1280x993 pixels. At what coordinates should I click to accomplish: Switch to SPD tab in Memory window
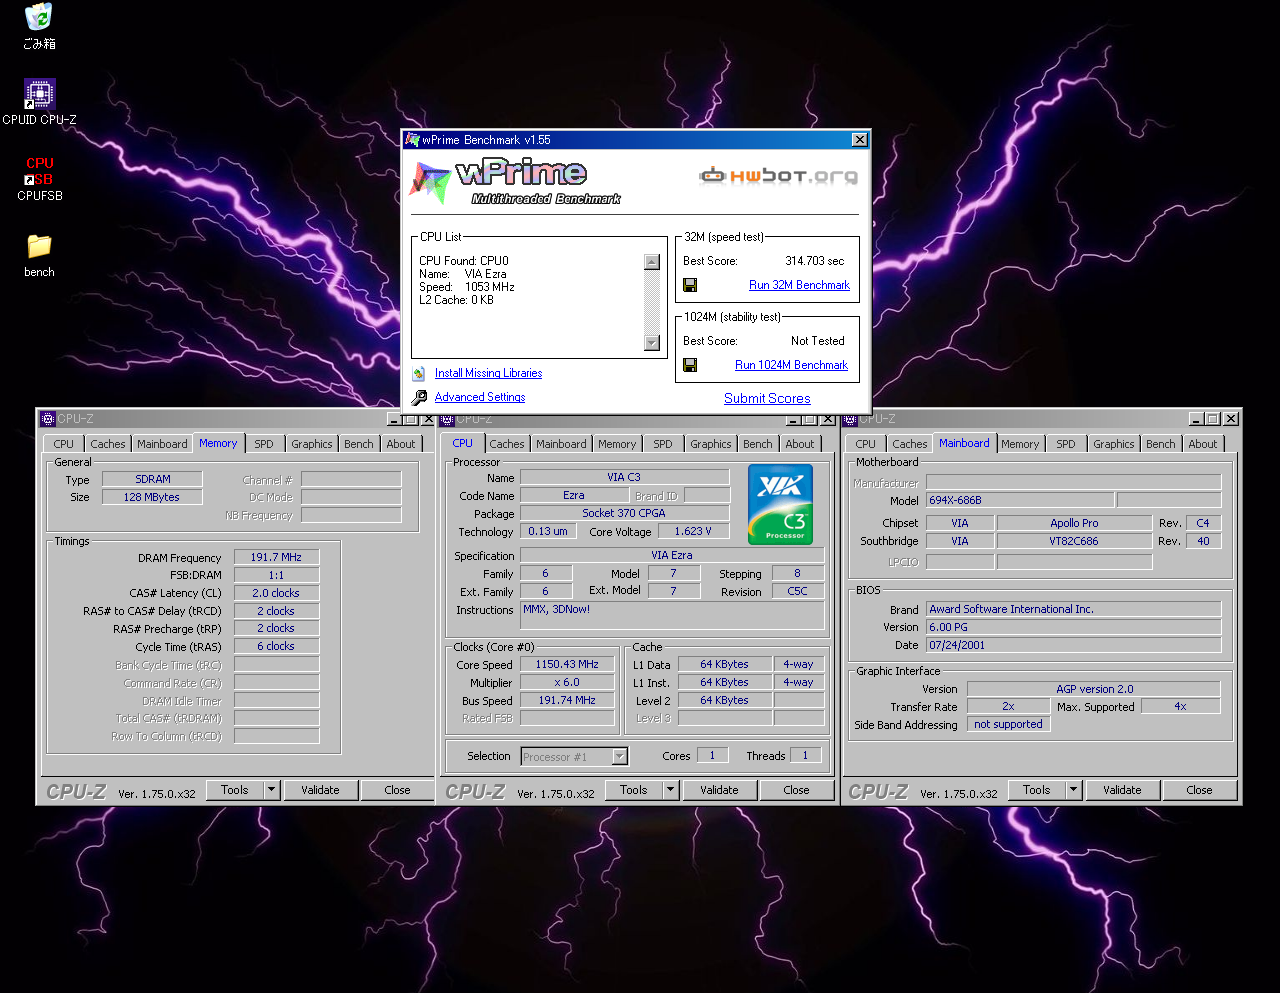(264, 444)
